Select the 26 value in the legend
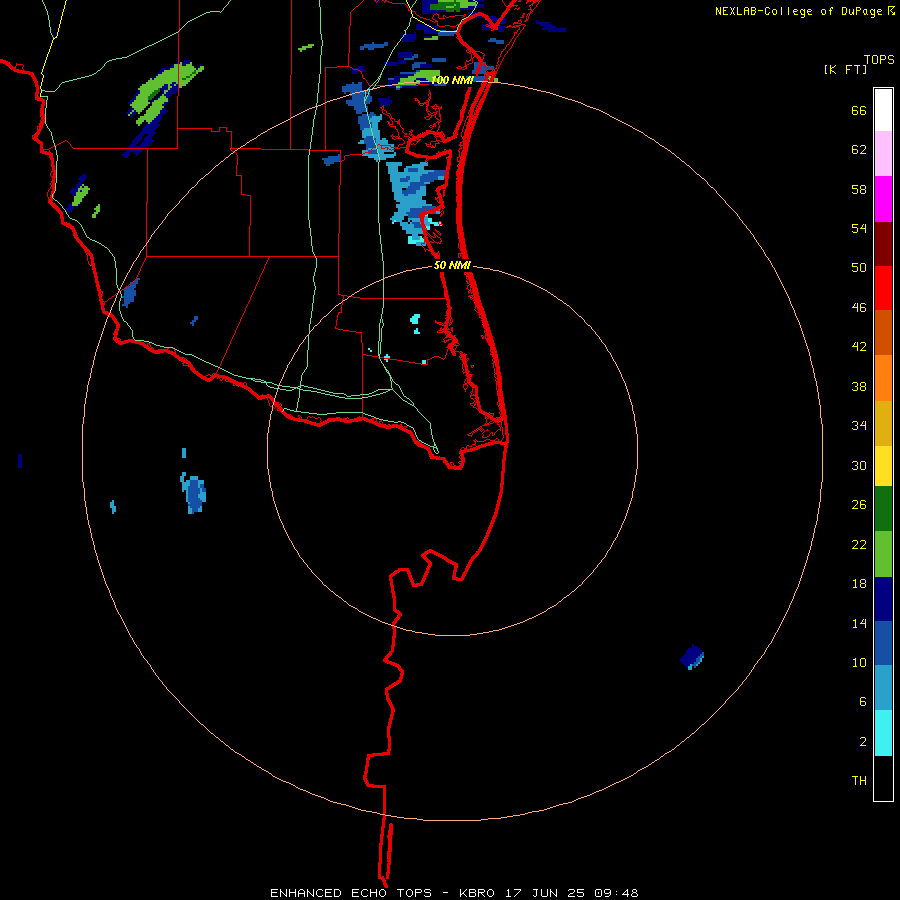 tap(859, 505)
